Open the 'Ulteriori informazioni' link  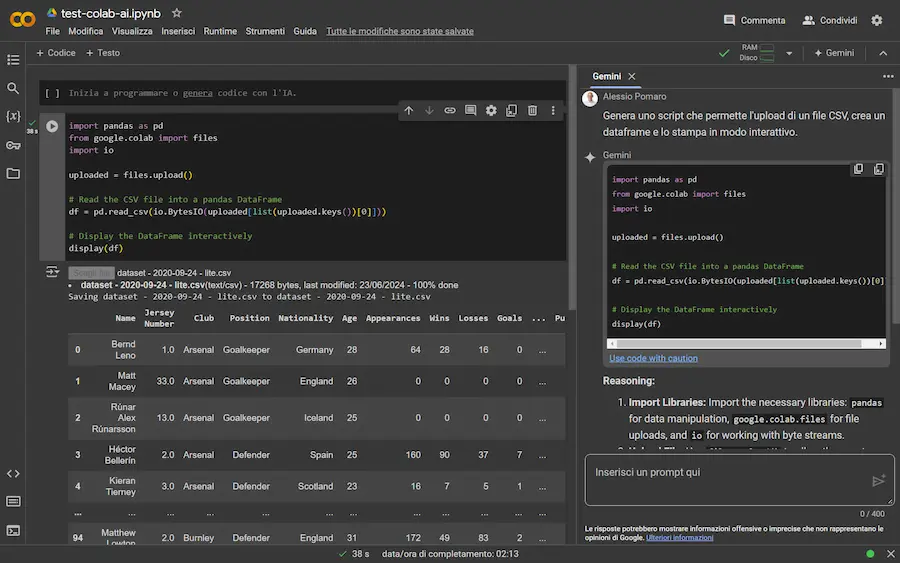(680, 538)
